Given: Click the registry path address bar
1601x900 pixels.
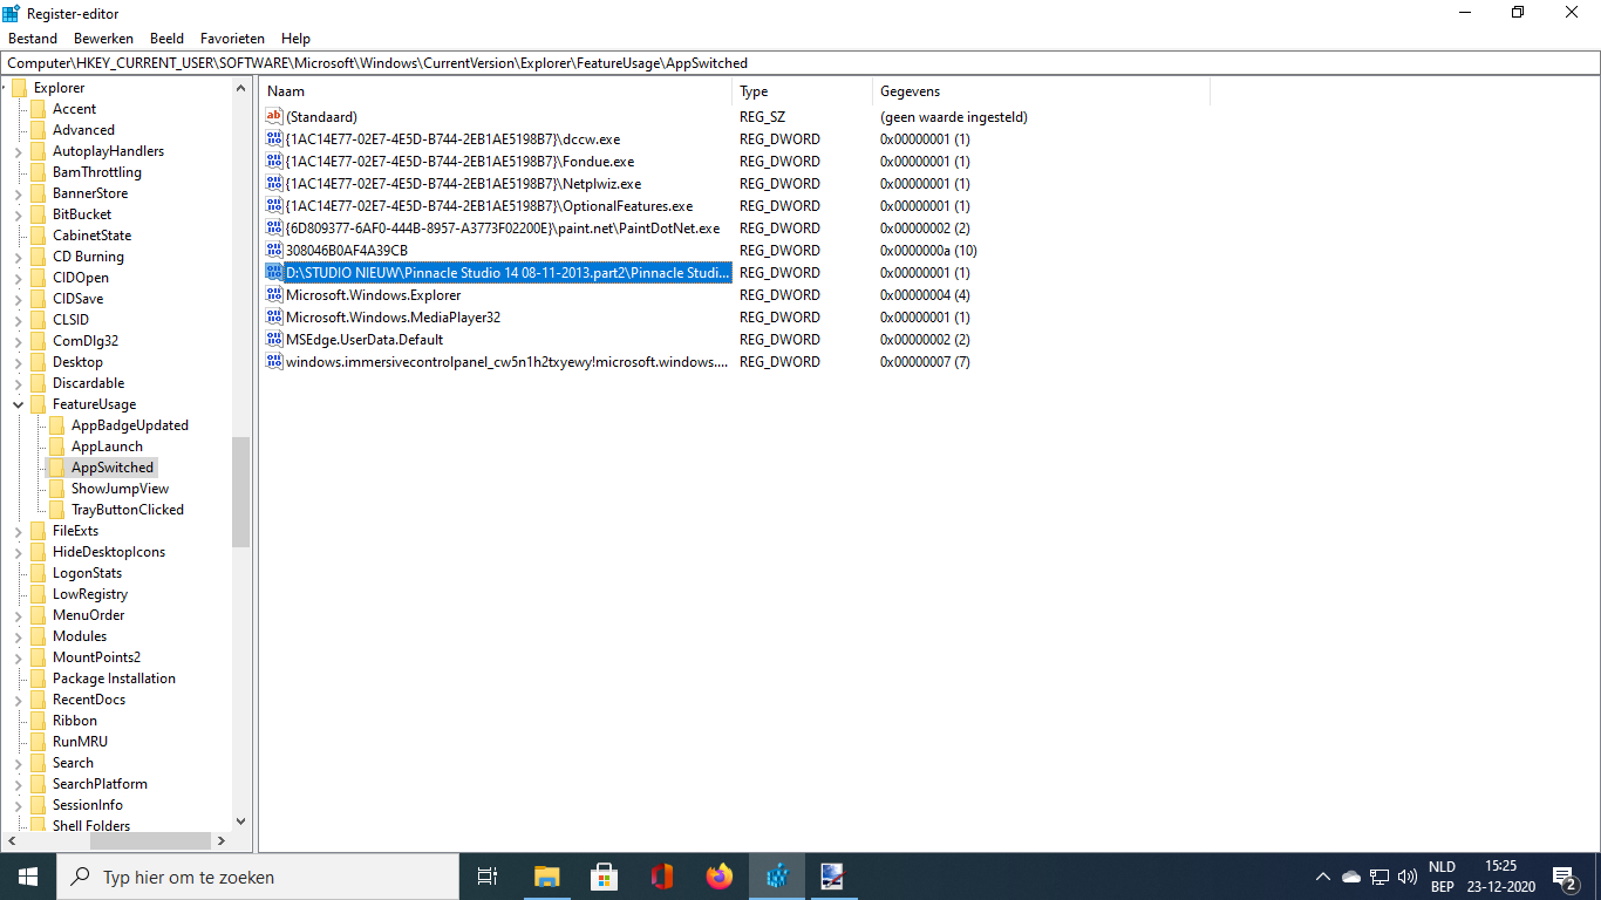Looking at the screenshot, I should [x=800, y=63].
